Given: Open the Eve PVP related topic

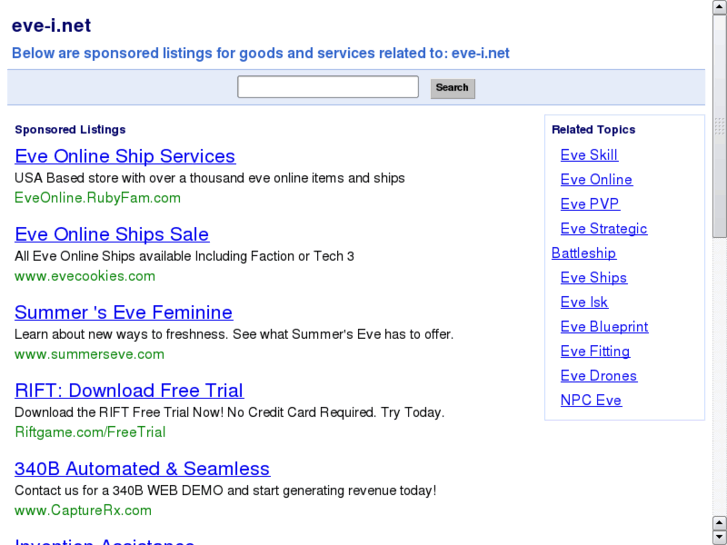Looking at the screenshot, I should pos(590,204).
